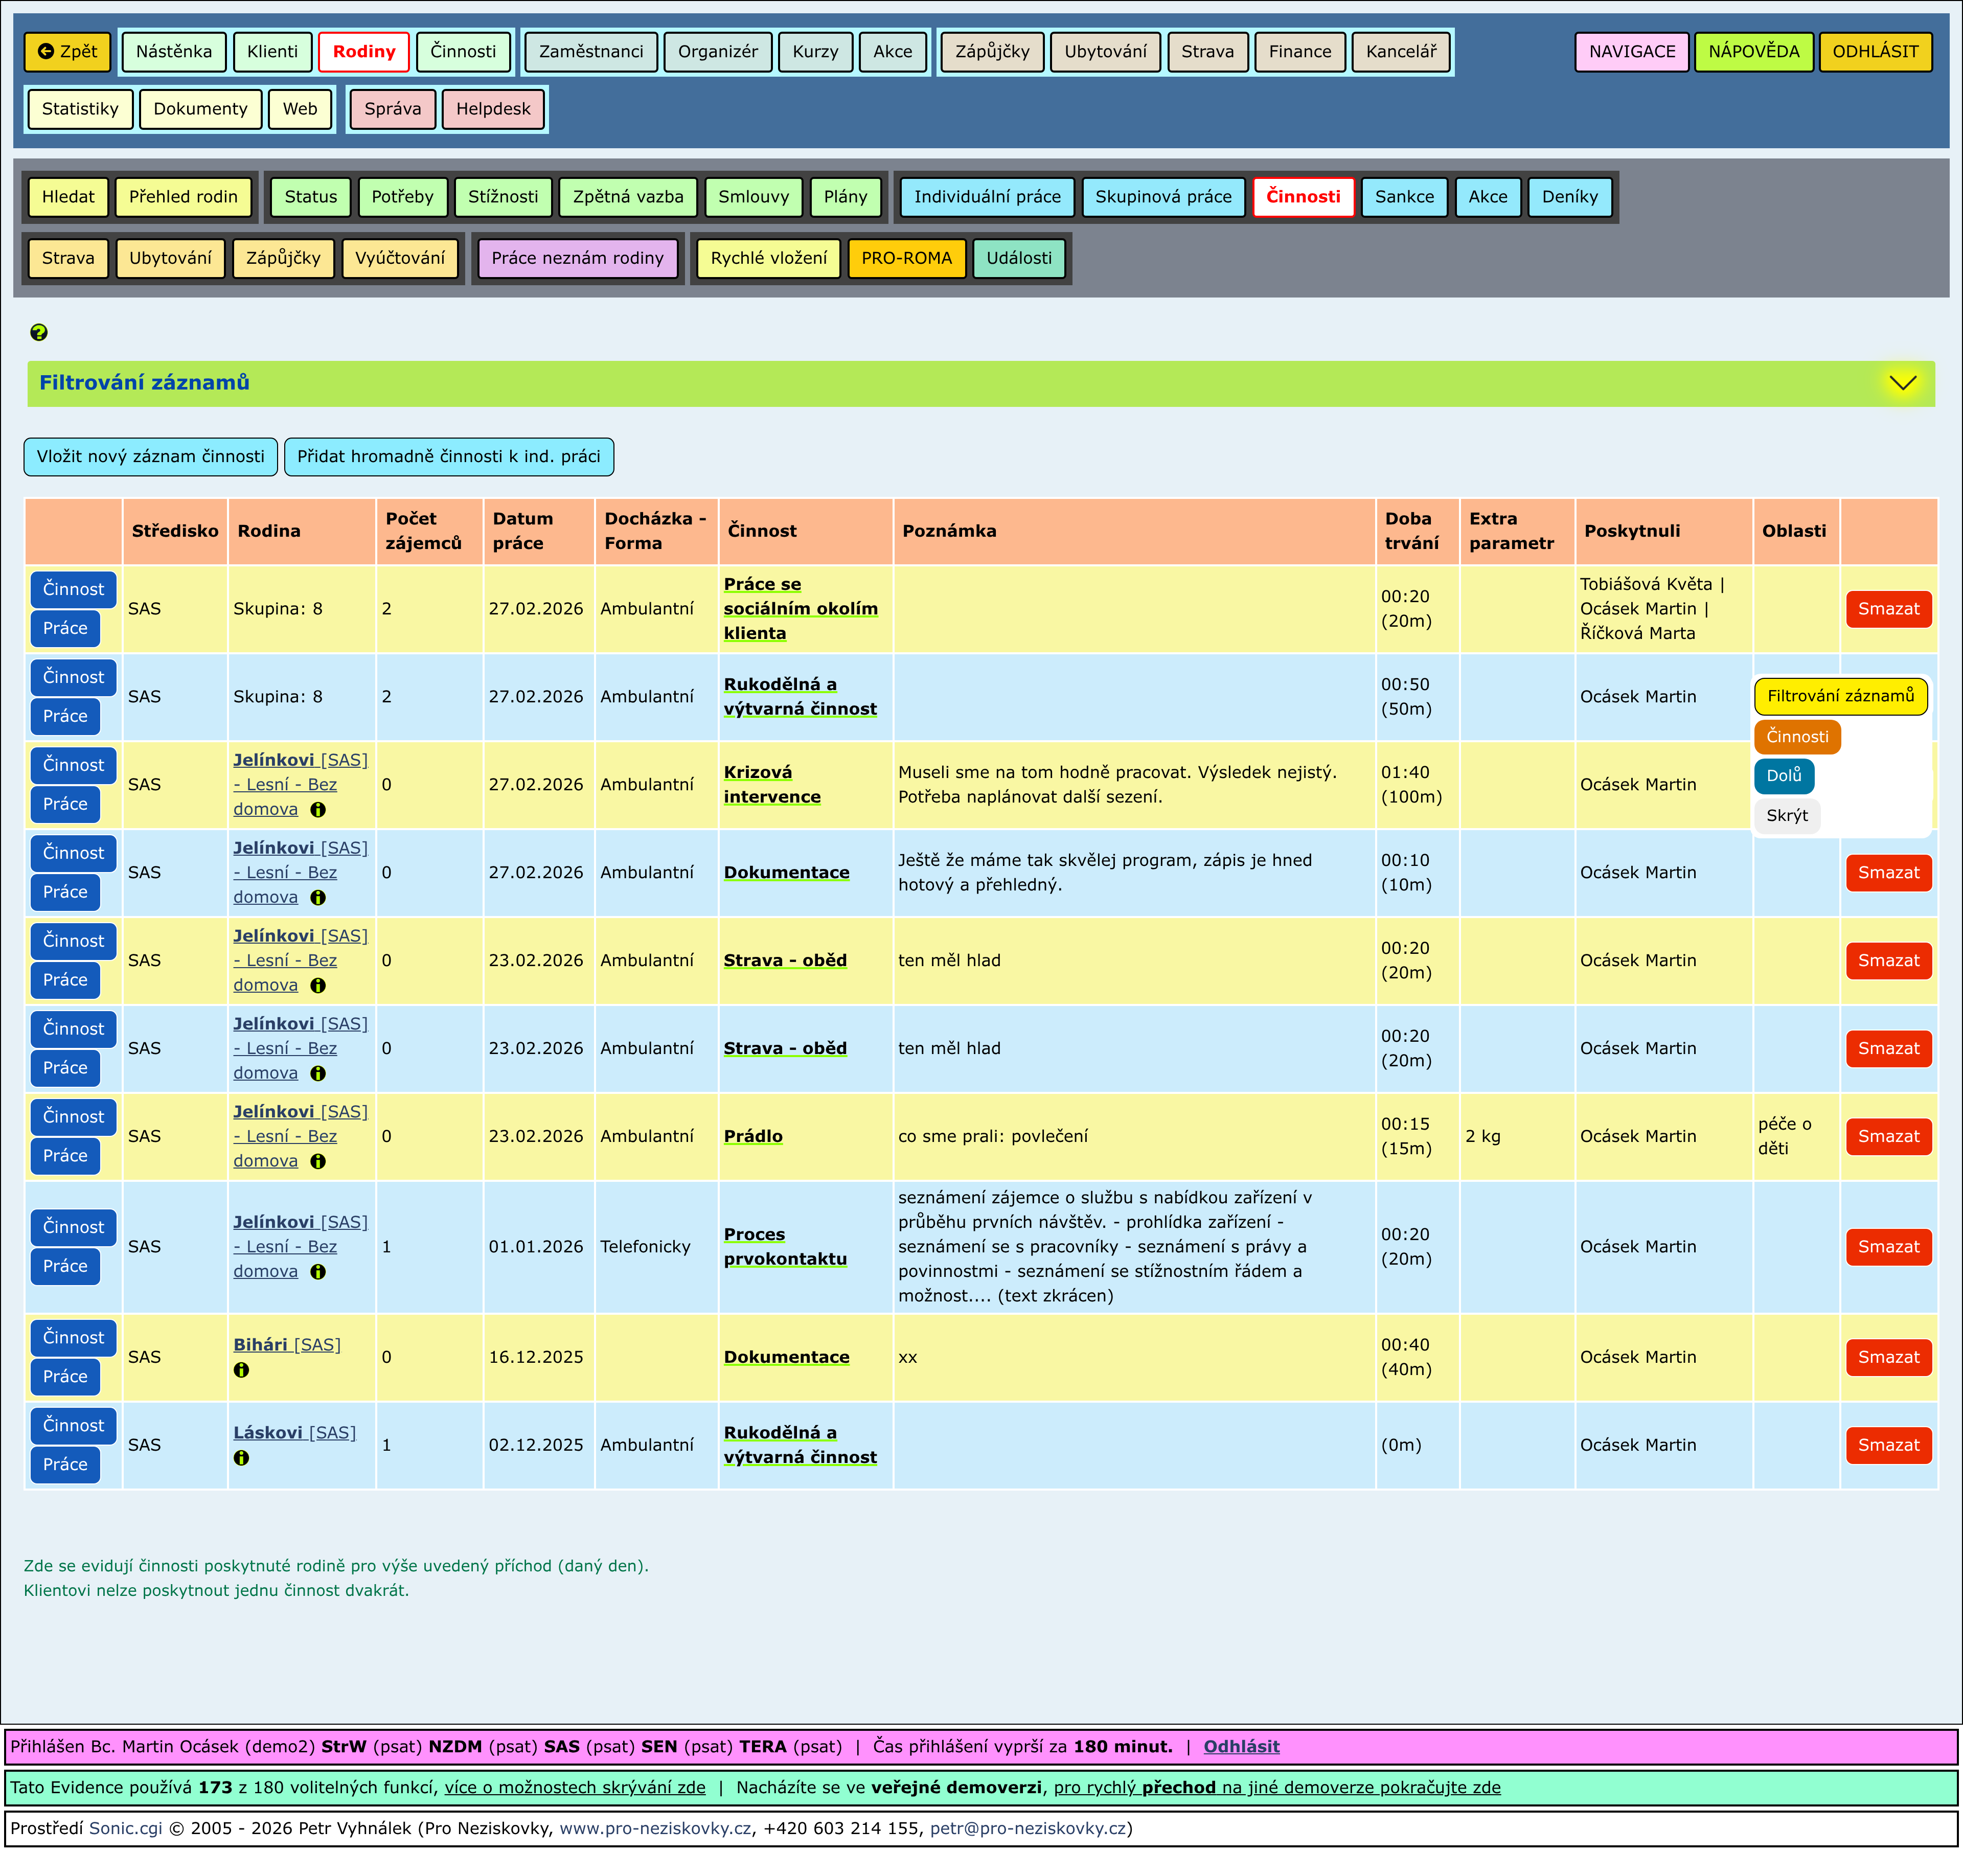The height and width of the screenshot is (1876, 1963).
Task: Click the green help question mark icon
Action: pos(39,332)
